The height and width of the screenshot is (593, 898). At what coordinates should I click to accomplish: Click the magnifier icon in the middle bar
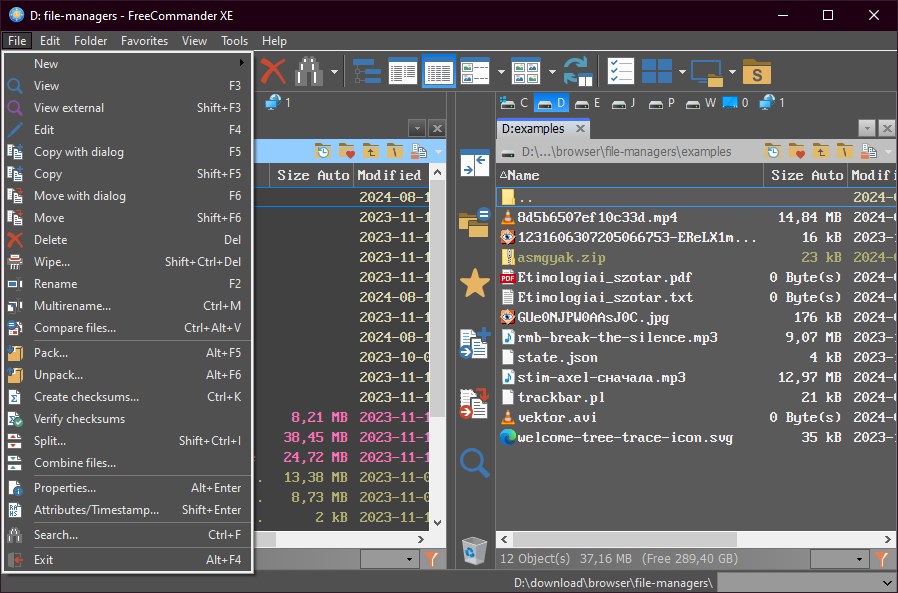pyautogui.click(x=473, y=462)
